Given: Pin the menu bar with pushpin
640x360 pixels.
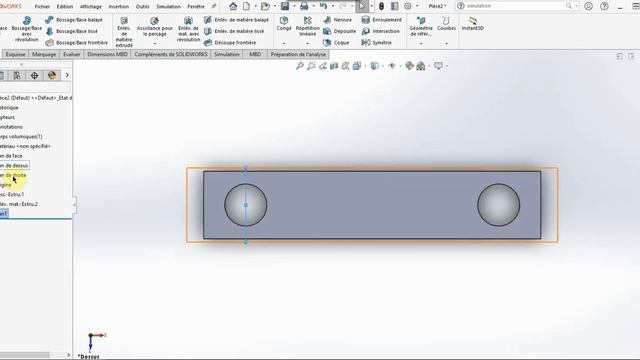Looking at the screenshot, I should click(x=213, y=6).
